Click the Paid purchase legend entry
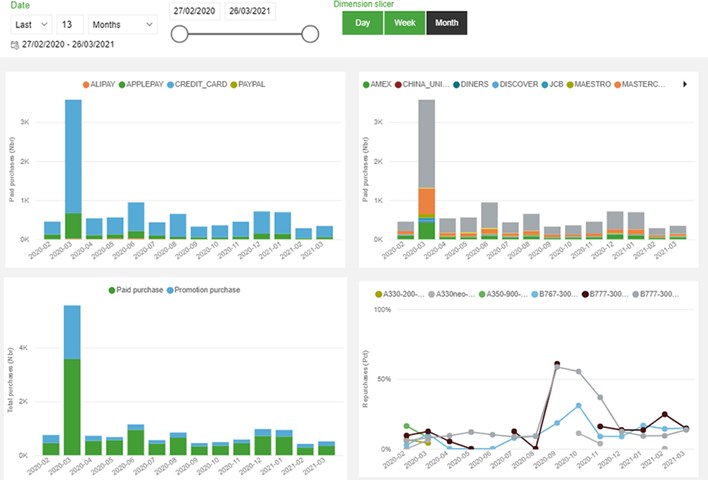Viewport: 708px width, 480px height. coord(135,290)
